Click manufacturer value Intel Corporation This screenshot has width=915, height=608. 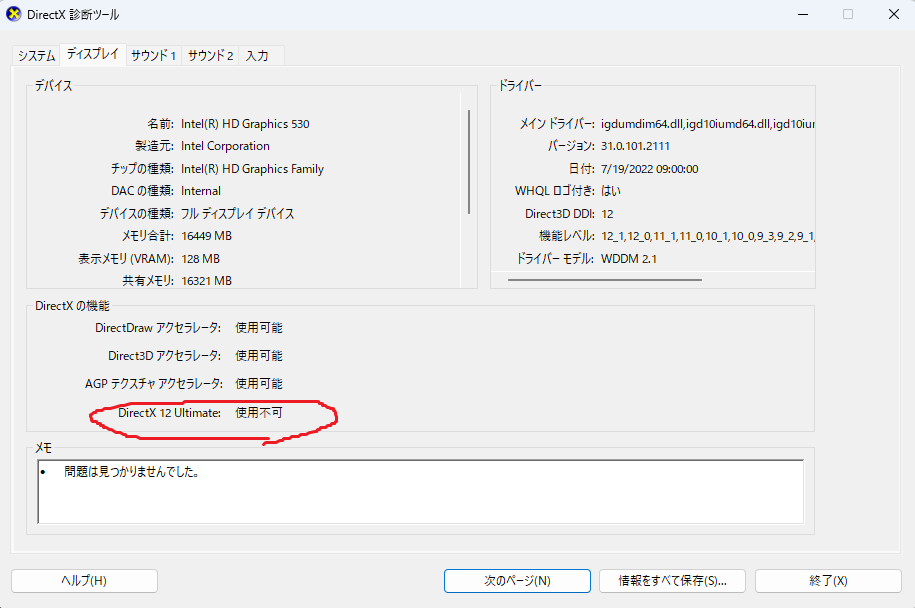[225, 146]
